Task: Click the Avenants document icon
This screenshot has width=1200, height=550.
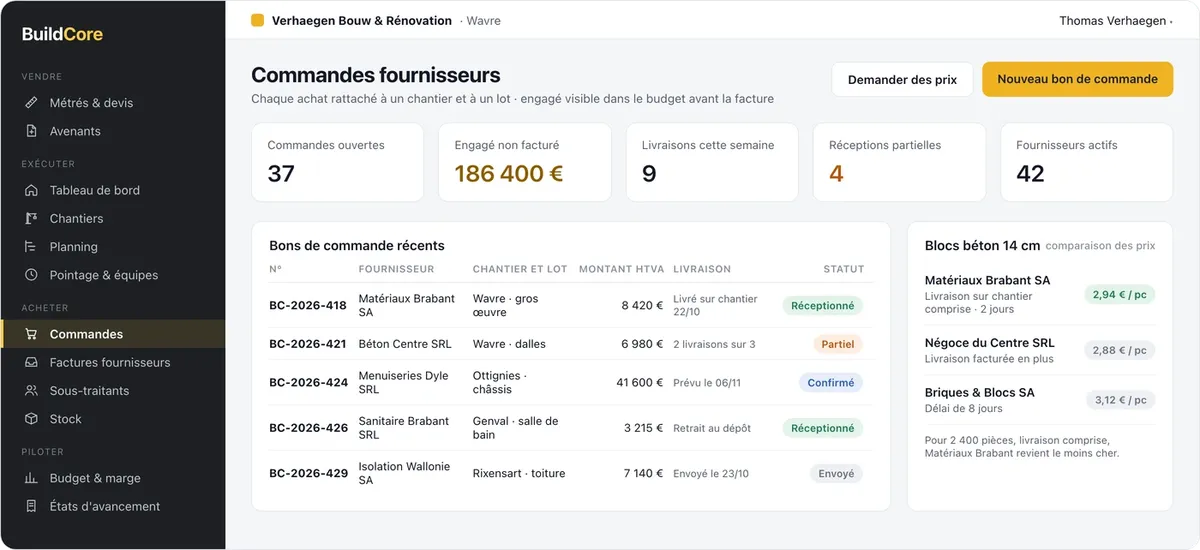Action: (31, 131)
